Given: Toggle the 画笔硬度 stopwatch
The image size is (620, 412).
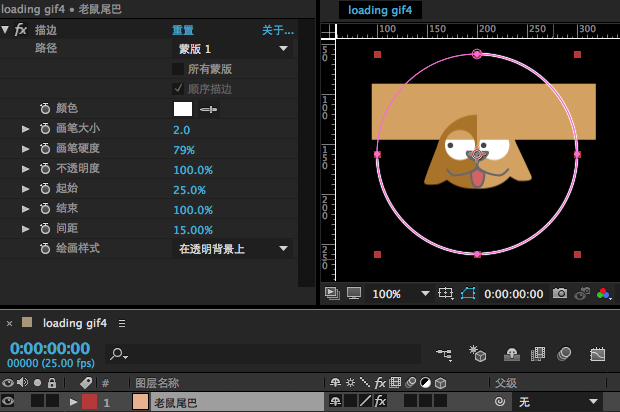Looking at the screenshot, I should [45, 148].
